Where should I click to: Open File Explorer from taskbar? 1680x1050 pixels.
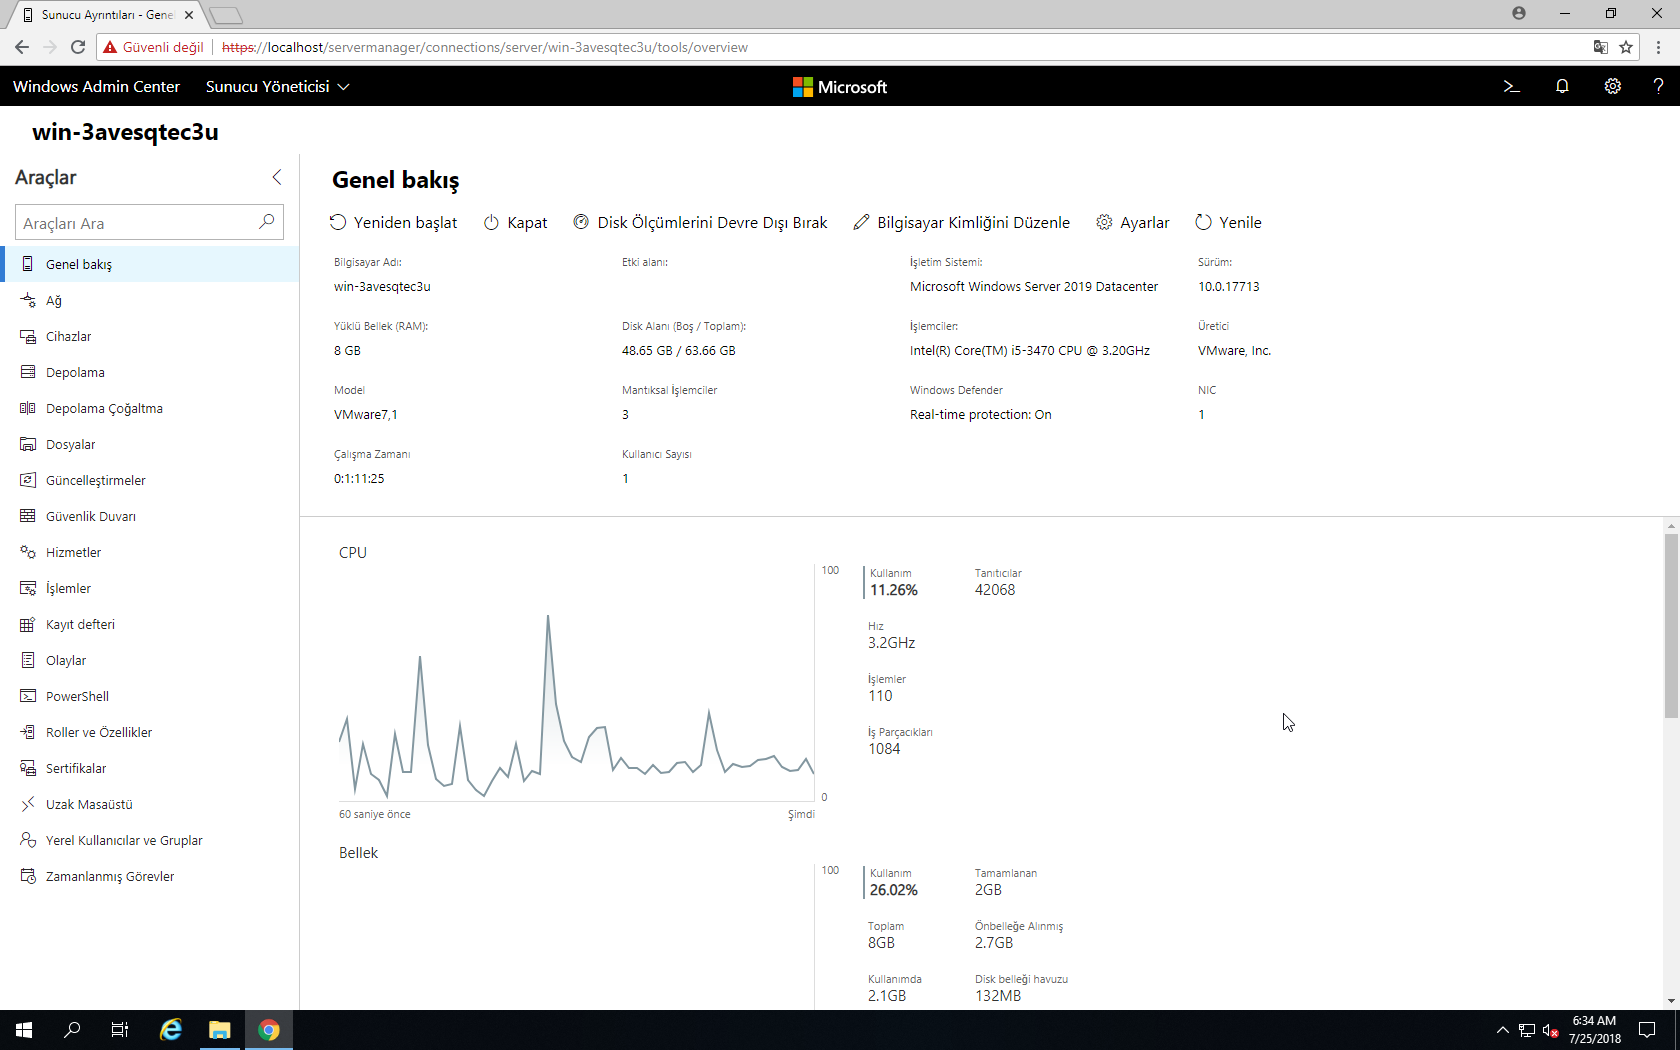(219, 1030)
